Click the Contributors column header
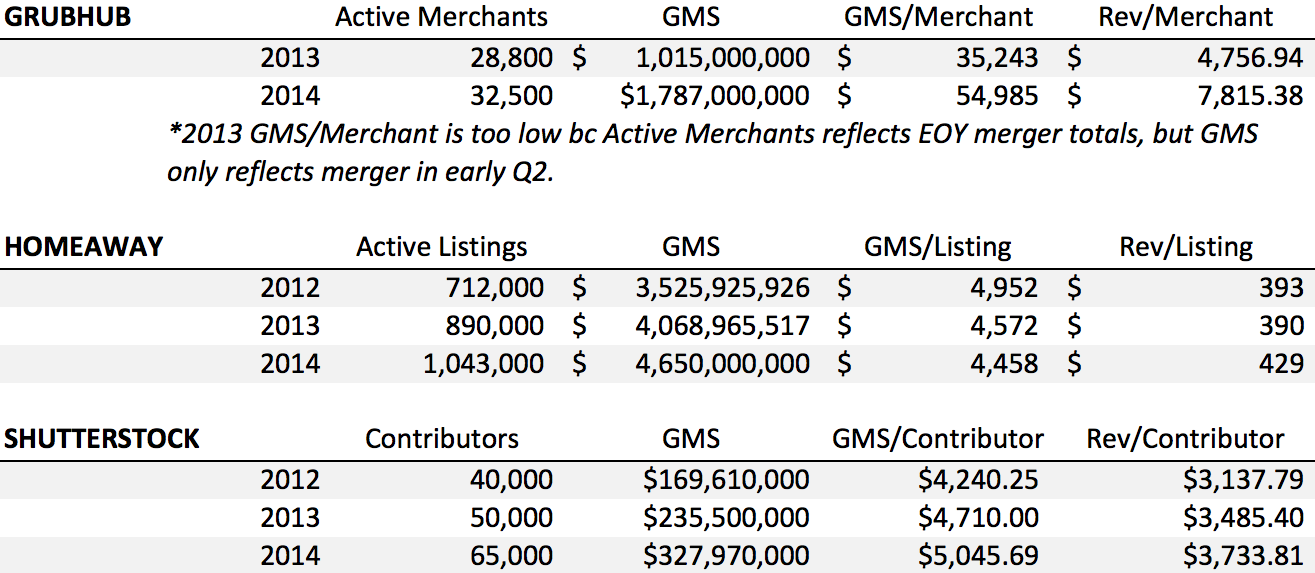Image resolution: width=1315 pixels, height=573 pixels. (x=441, y=439)
